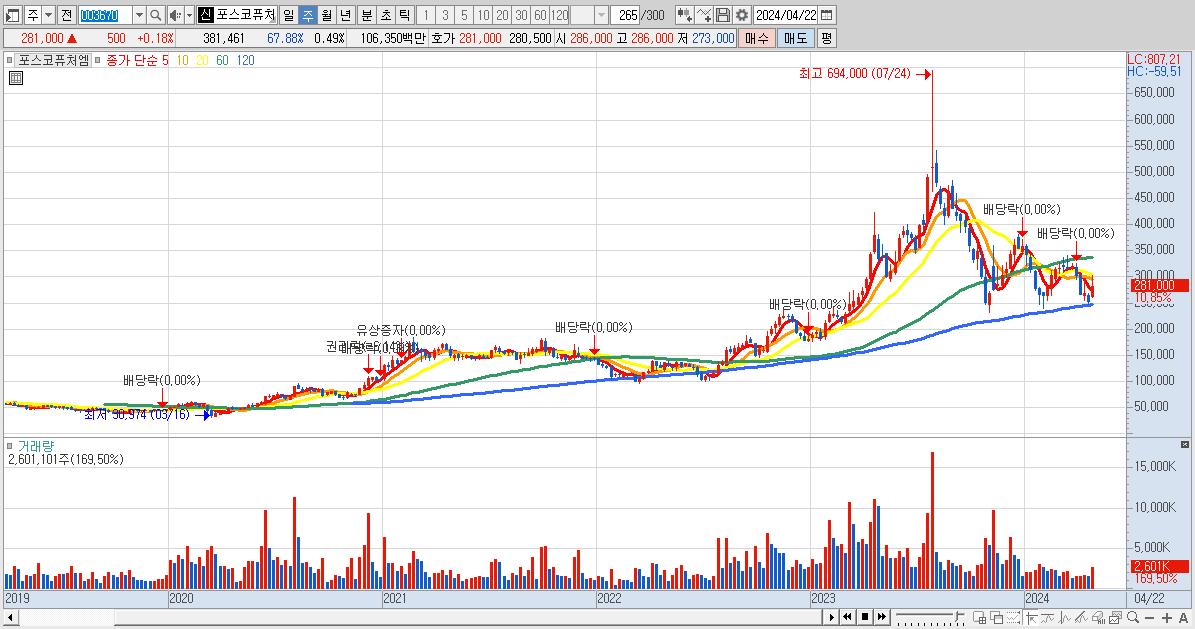Select the 초 (second) period button

click(386, 15)
